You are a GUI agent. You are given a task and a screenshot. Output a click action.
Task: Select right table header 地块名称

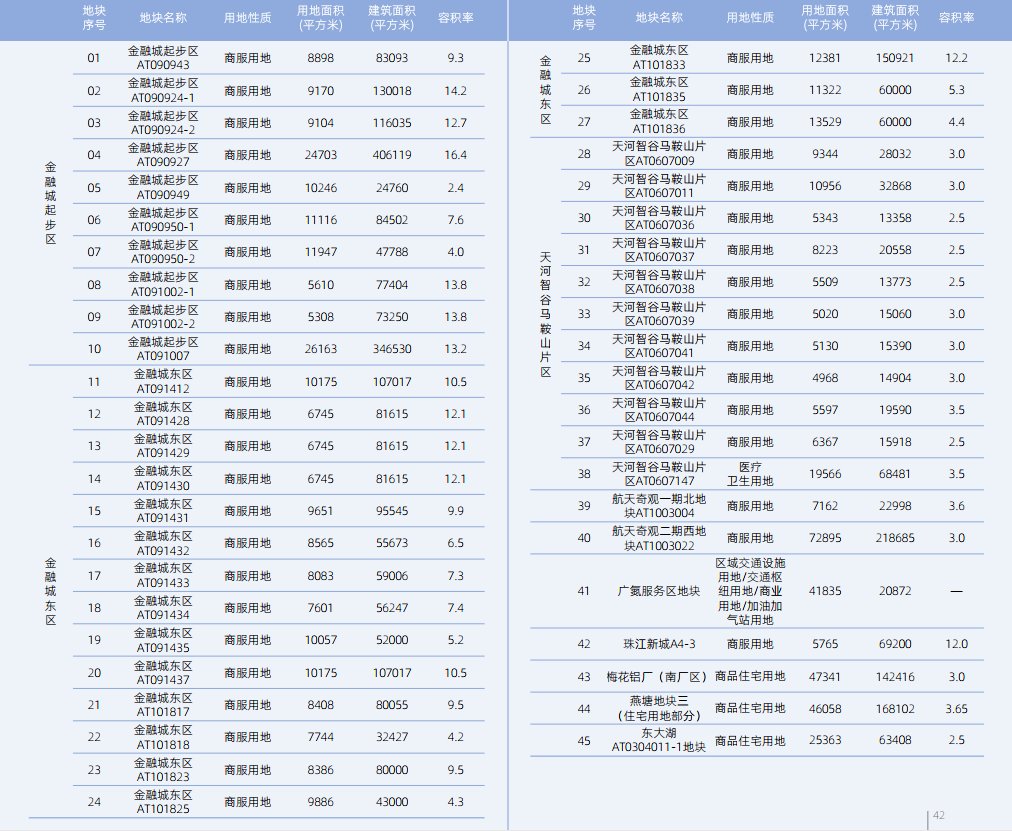click(659, 17)
